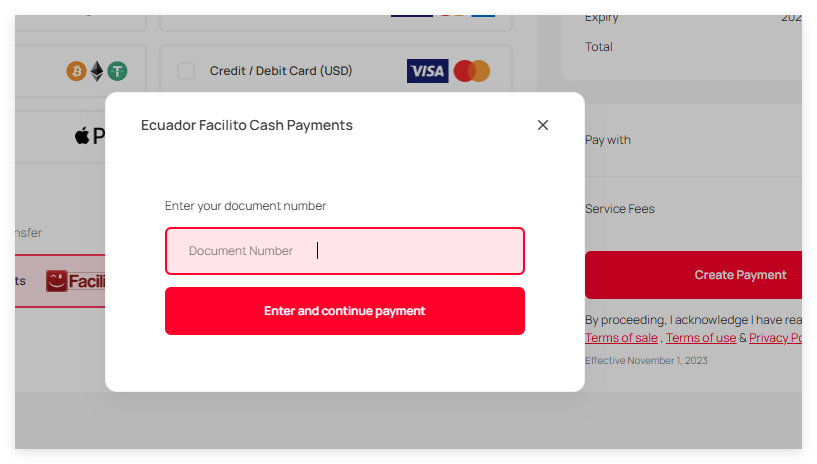Open the Privacy Policy link

pyautogui.click(x=775, y=338)
